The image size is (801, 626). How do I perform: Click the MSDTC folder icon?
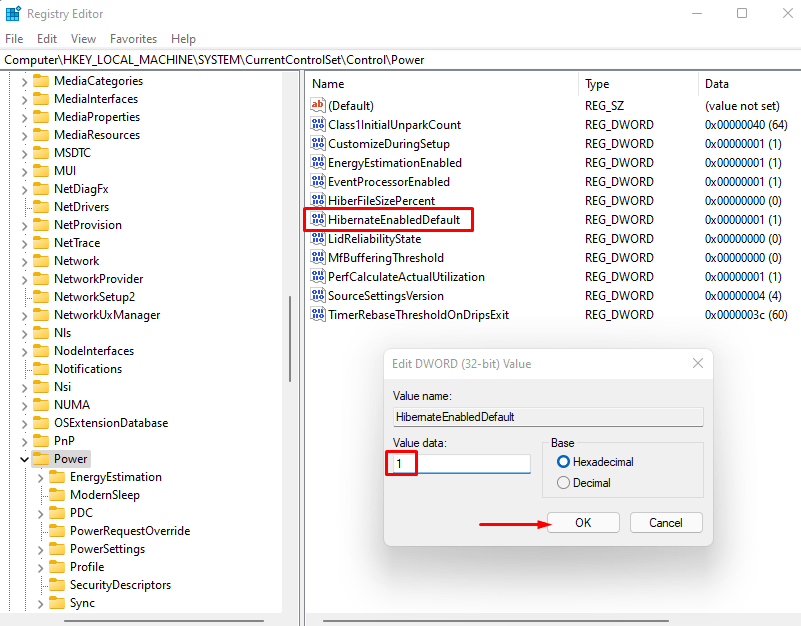[x=41, y=153]
